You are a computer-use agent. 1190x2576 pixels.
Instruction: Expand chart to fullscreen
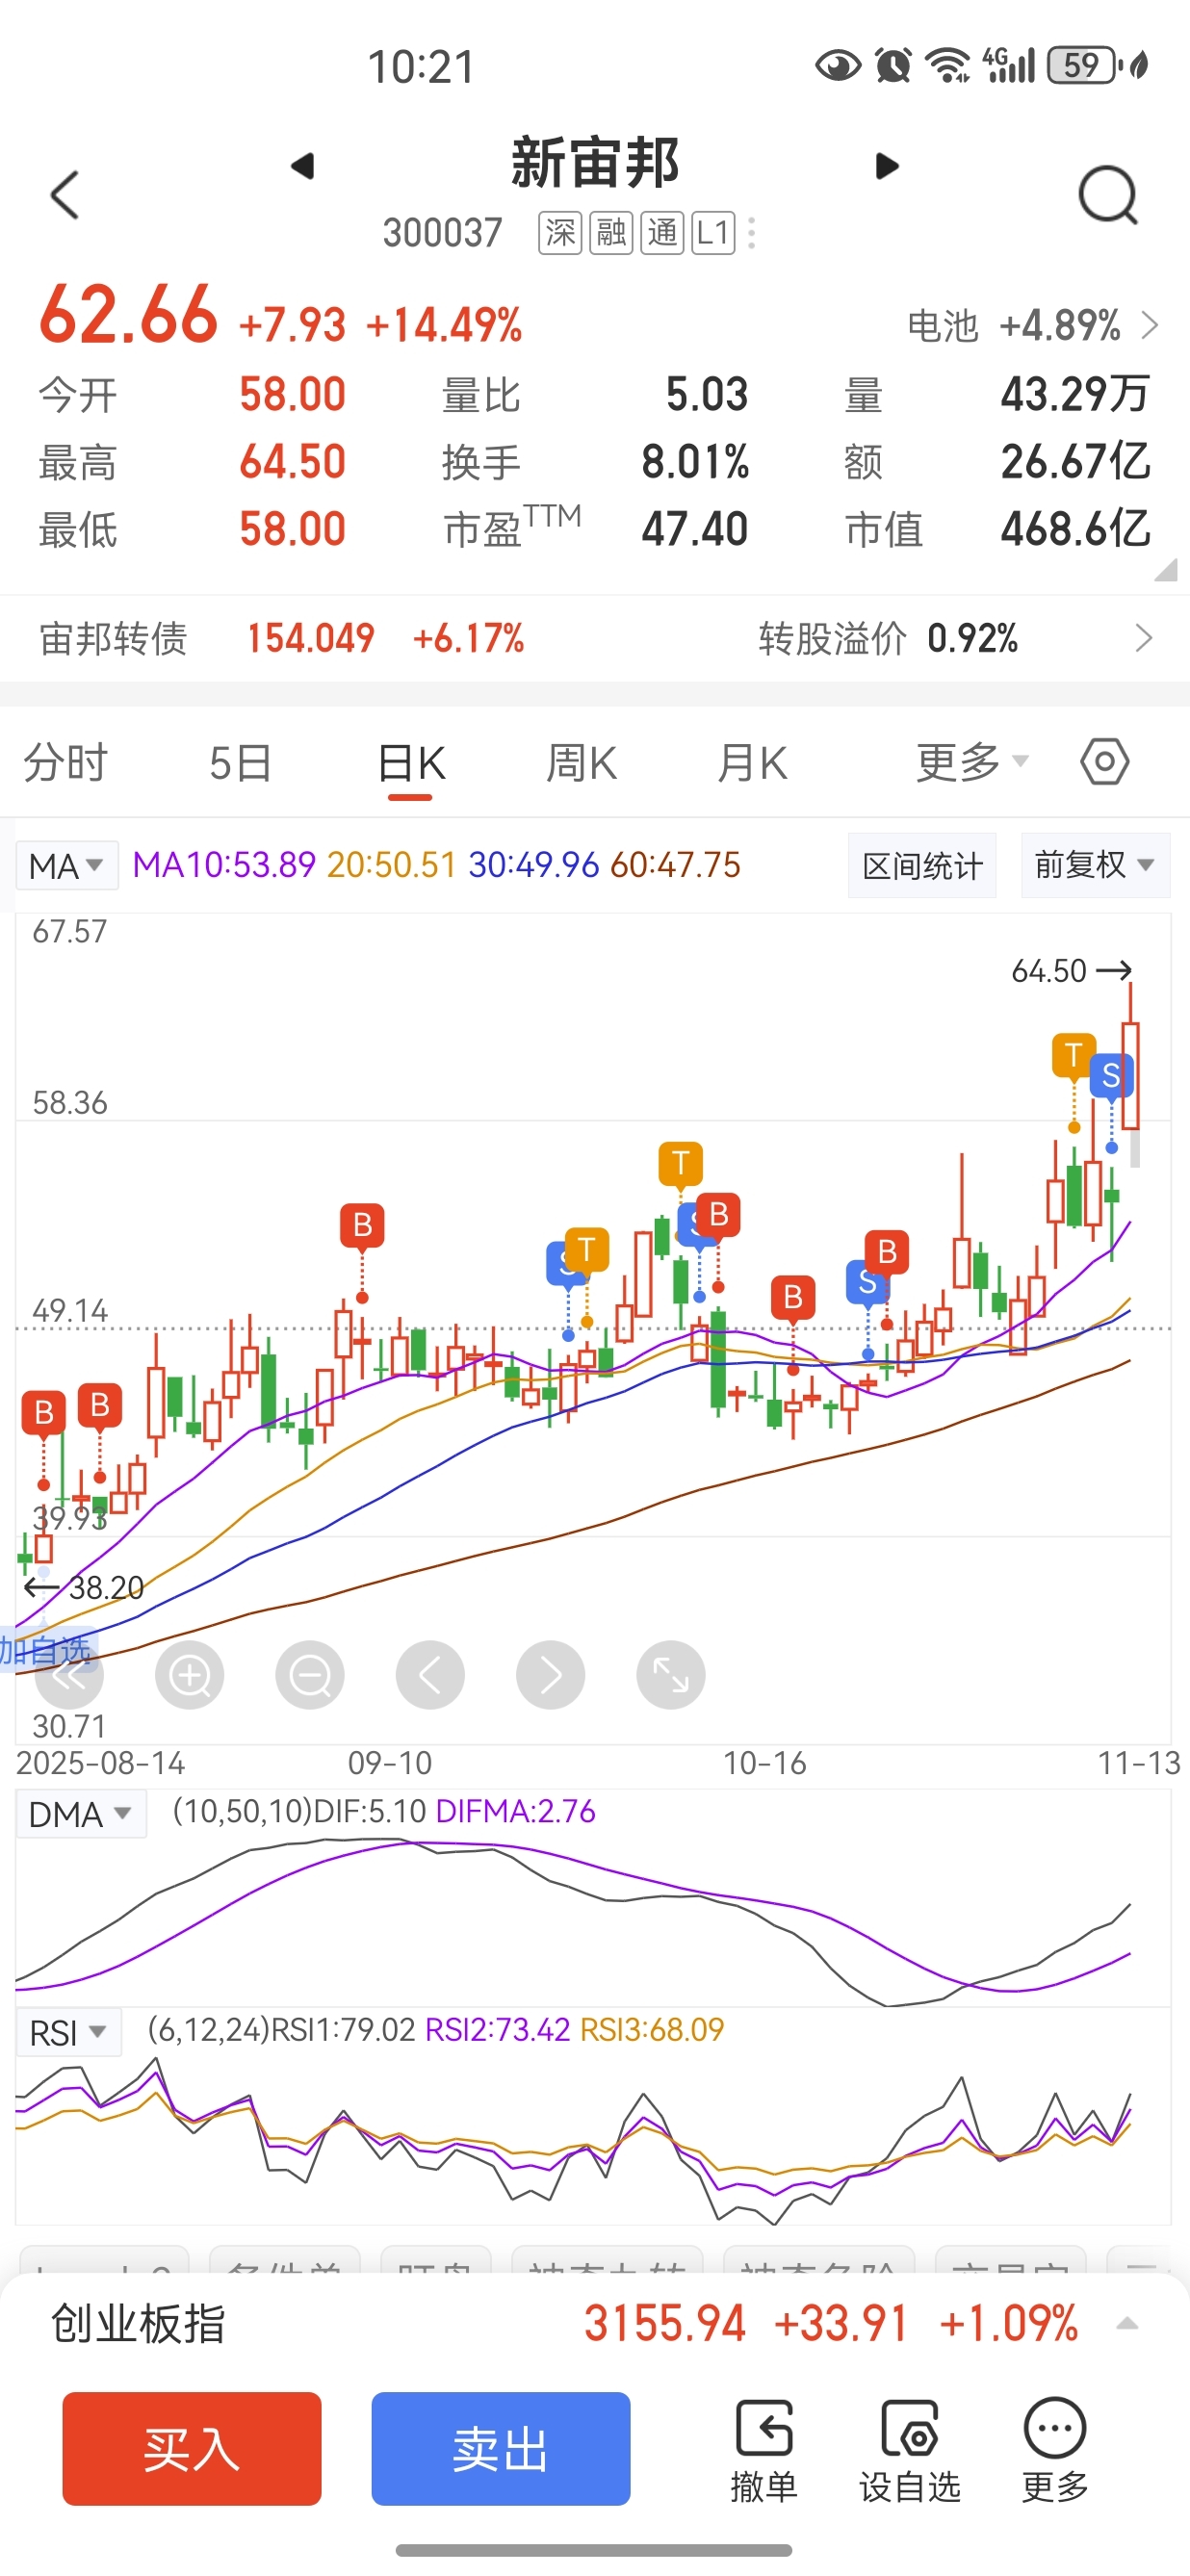tap(671, 1675)
